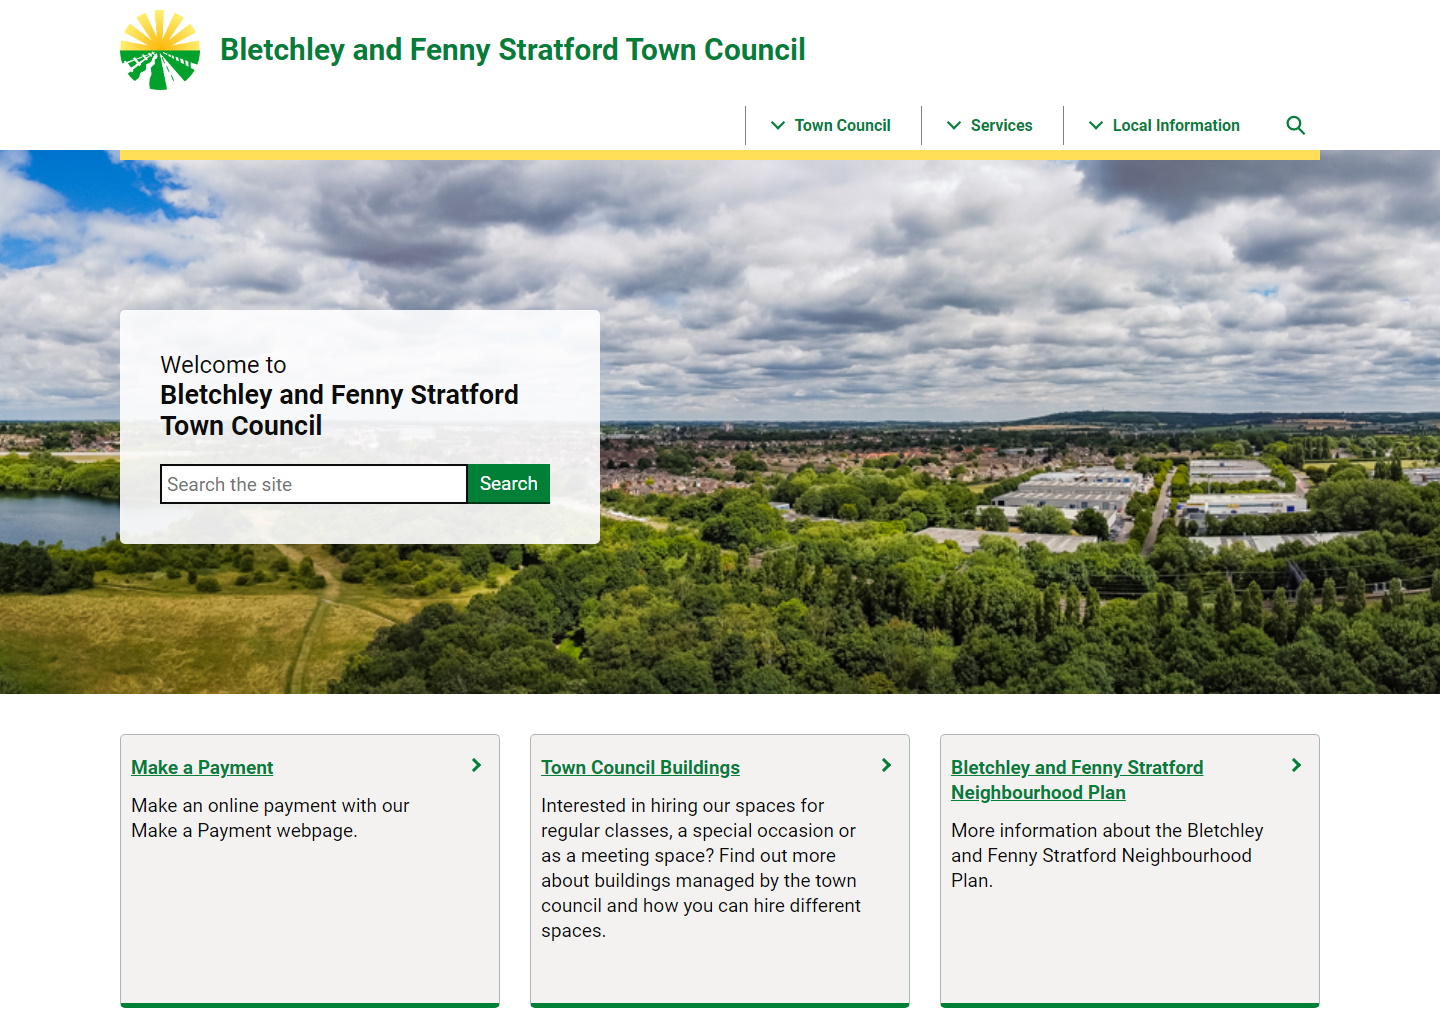
Task: Click 'More information about the Bletchley' description
Action: (1107, 855)
